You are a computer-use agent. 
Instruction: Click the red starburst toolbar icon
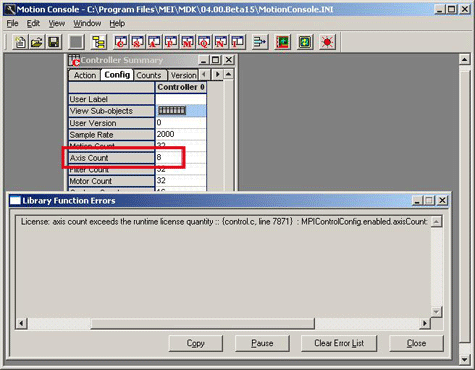point(327,42)
